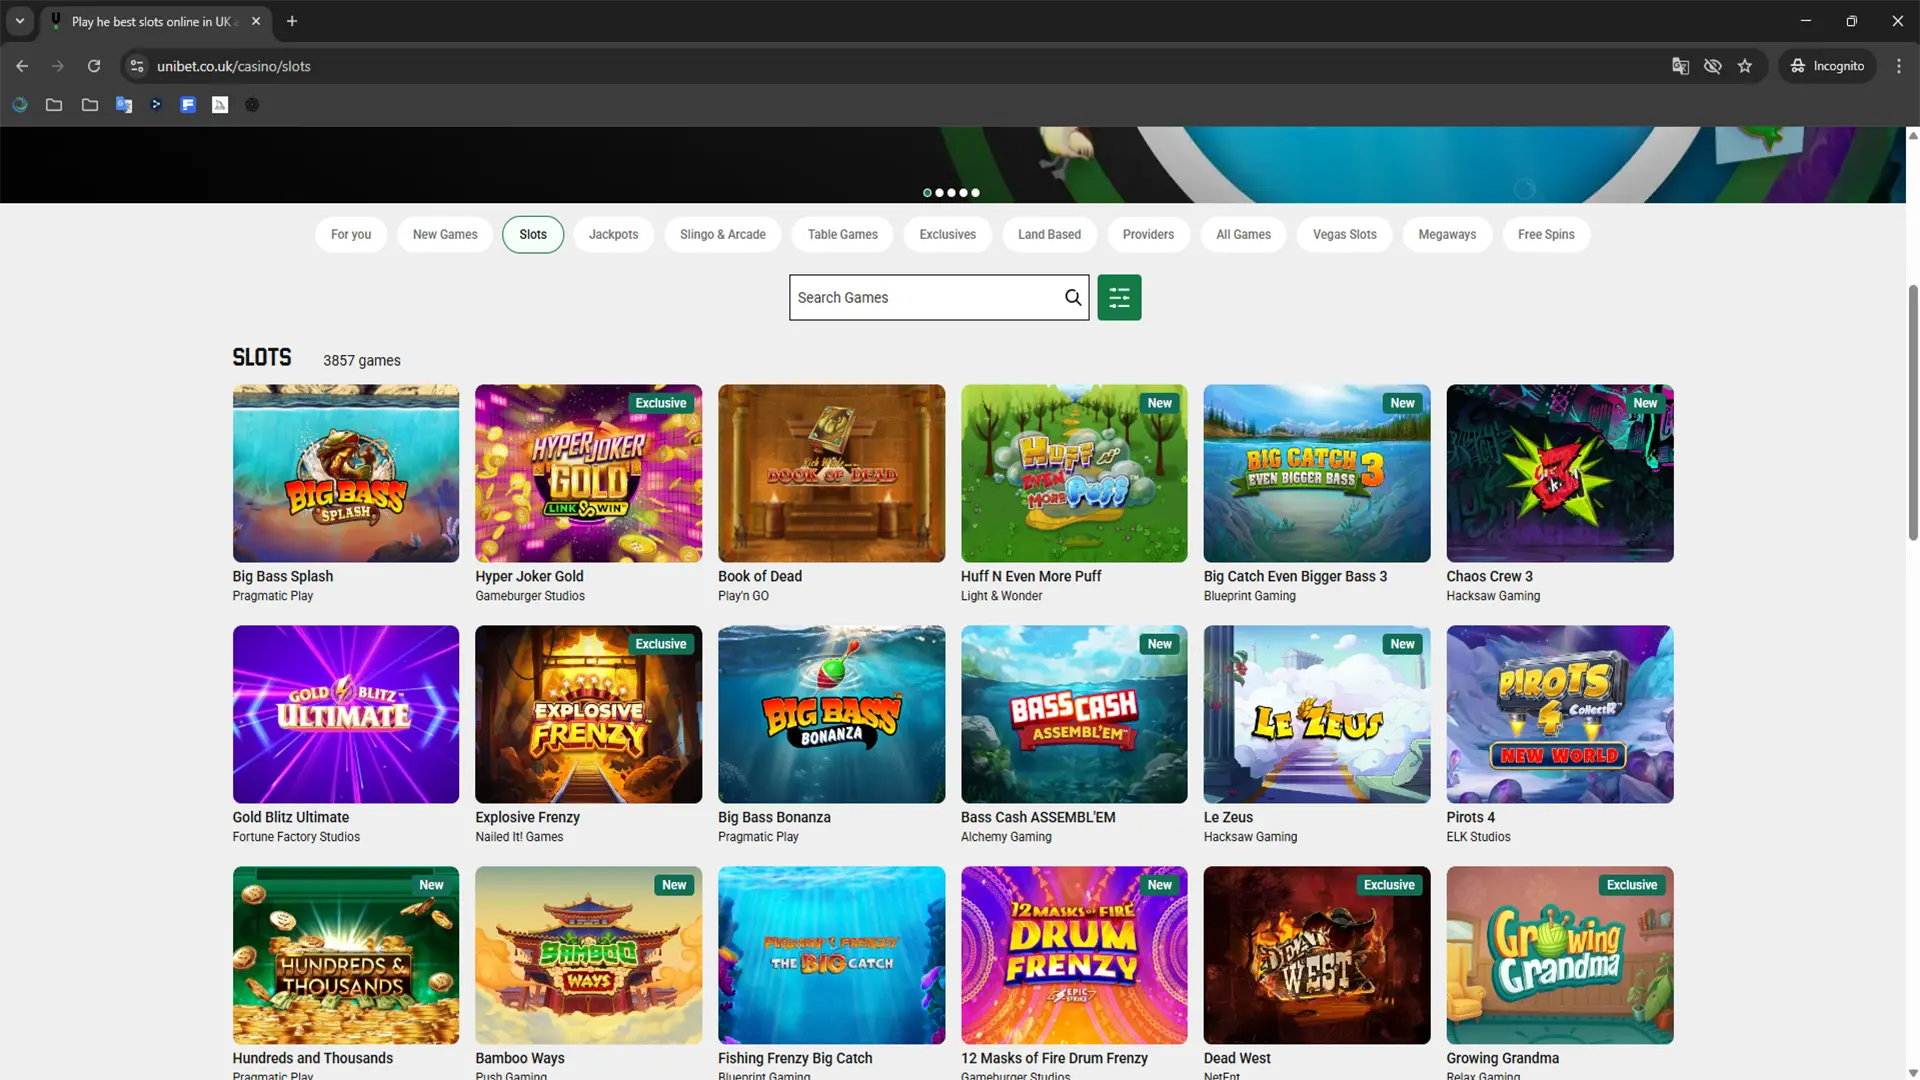Switch to the Jackpots category tab

click(613, 234)
